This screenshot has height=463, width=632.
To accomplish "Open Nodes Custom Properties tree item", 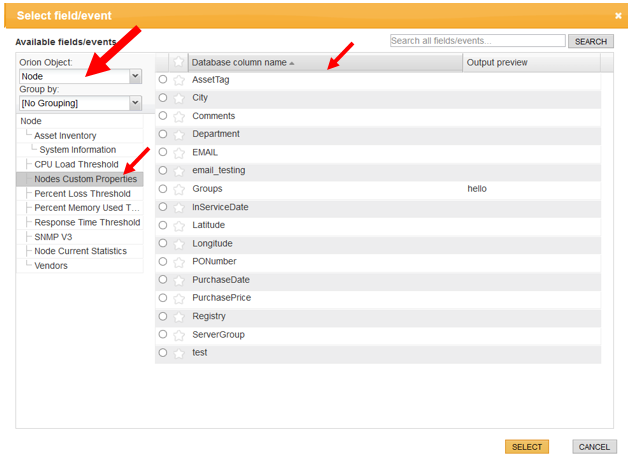I will [x=85, y=179].
